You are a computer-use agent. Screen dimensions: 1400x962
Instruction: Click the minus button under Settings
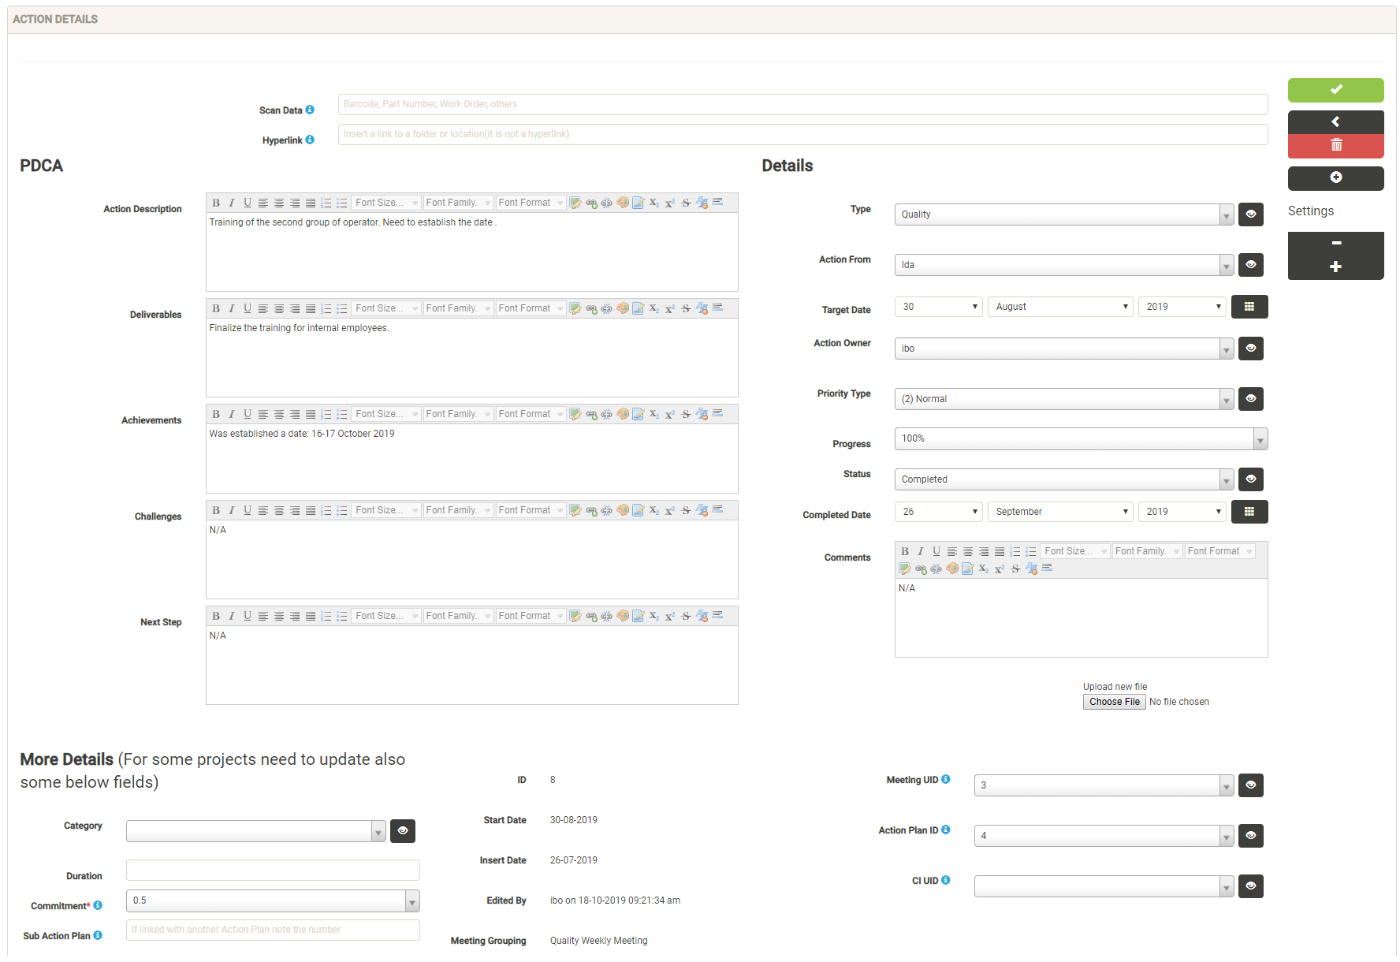pyautogui.click(x=1335, y=243)
